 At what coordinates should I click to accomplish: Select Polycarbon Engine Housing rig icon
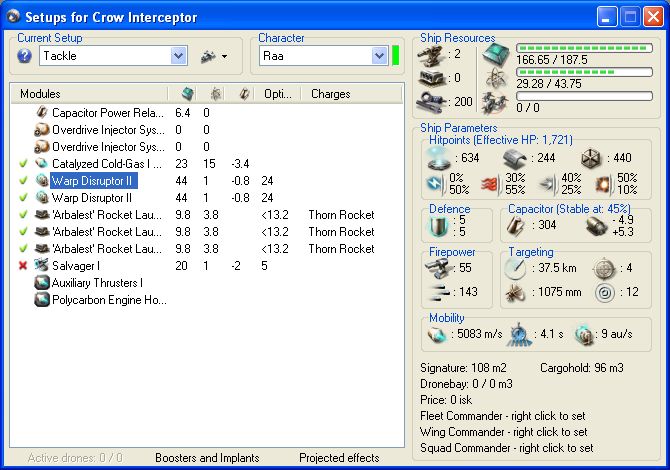pos(42,300)
